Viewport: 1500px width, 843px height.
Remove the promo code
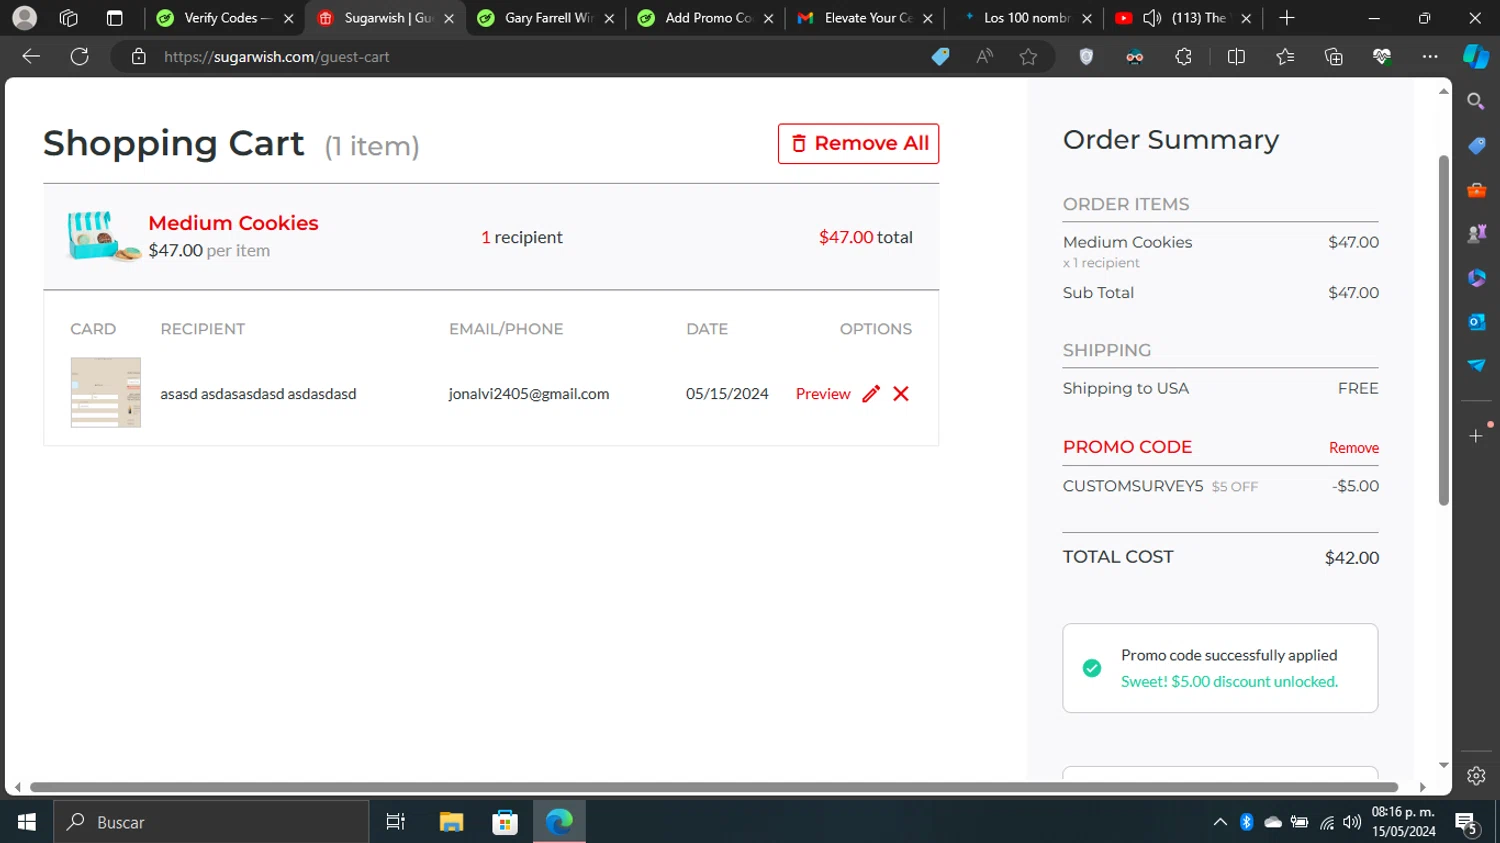[1353, 448]
